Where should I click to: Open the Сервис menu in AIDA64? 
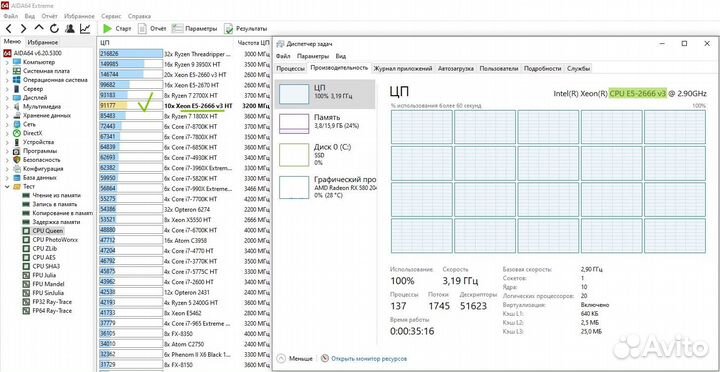(x=112, y=16)
